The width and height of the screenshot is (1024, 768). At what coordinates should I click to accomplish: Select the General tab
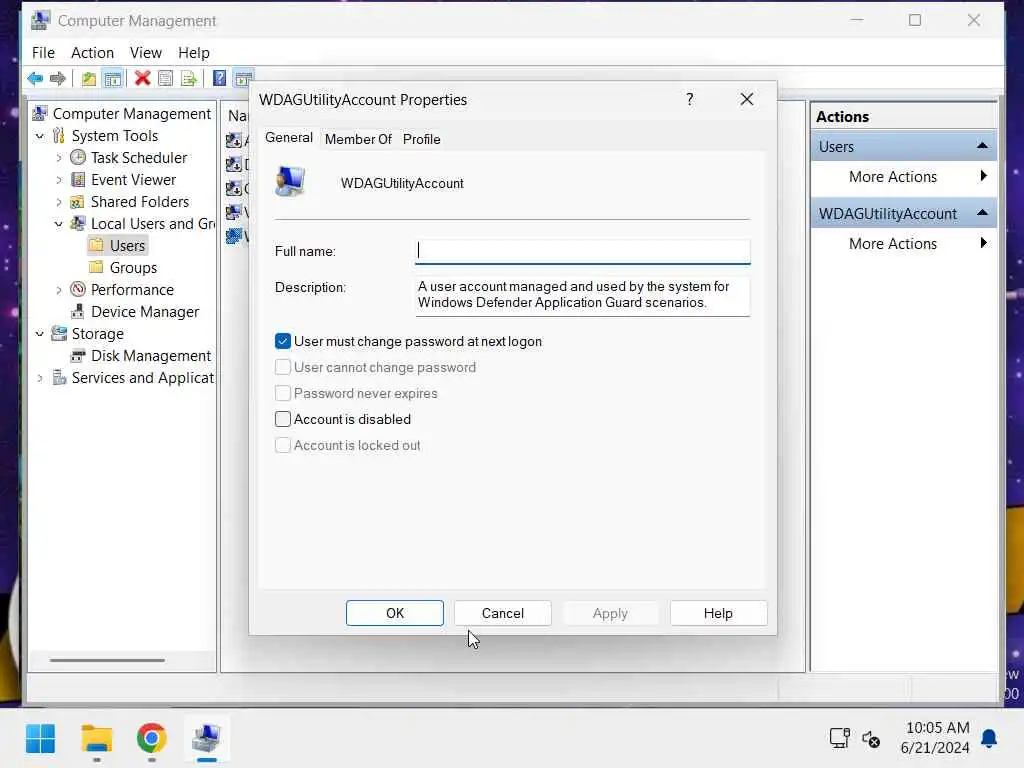point(289,138)
